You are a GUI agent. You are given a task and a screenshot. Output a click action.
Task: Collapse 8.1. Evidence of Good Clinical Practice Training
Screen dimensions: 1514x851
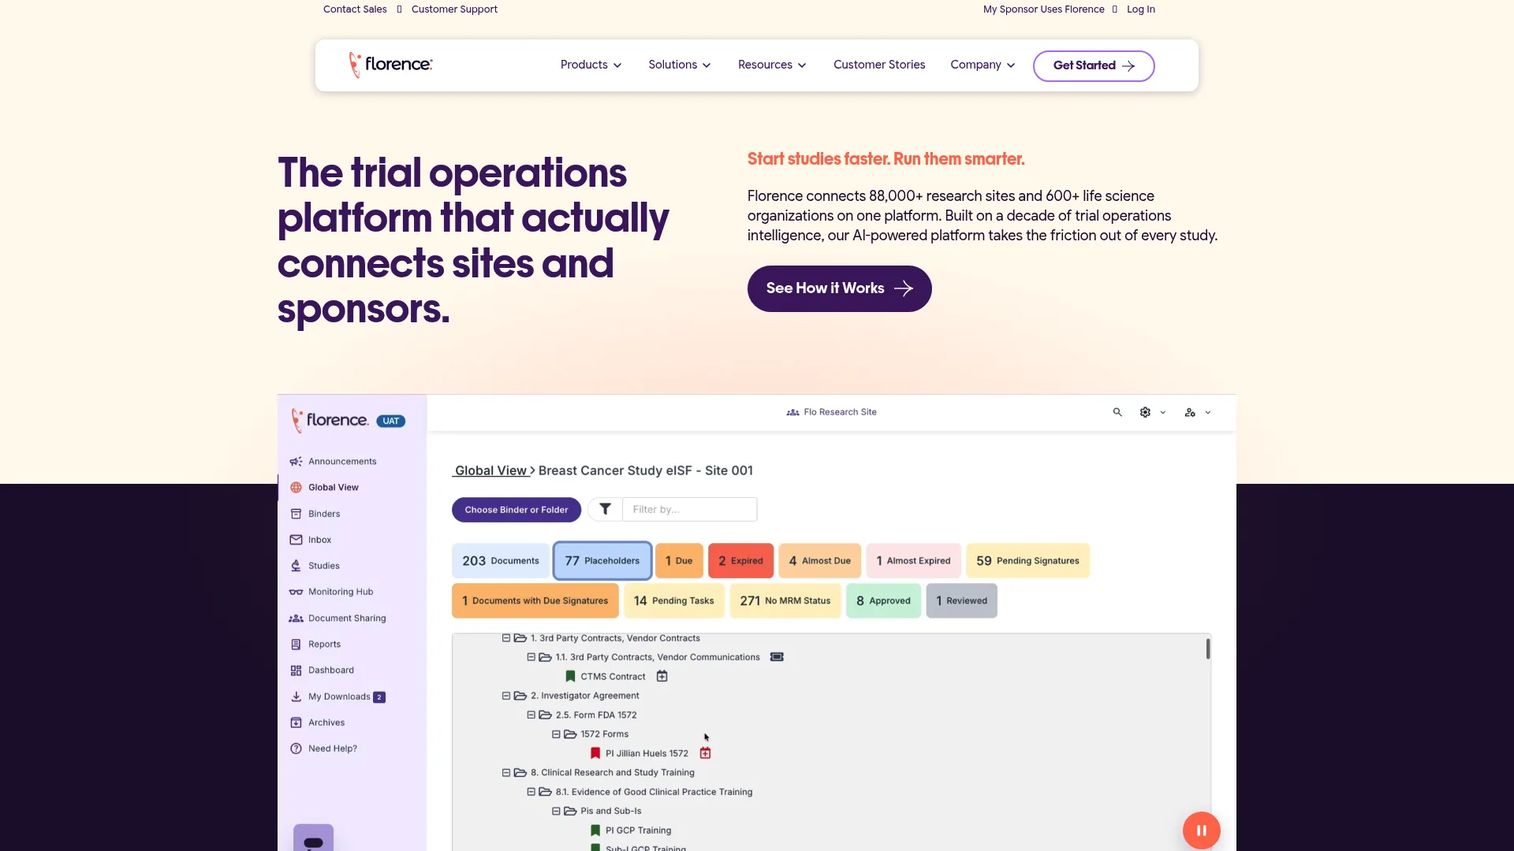531,792
